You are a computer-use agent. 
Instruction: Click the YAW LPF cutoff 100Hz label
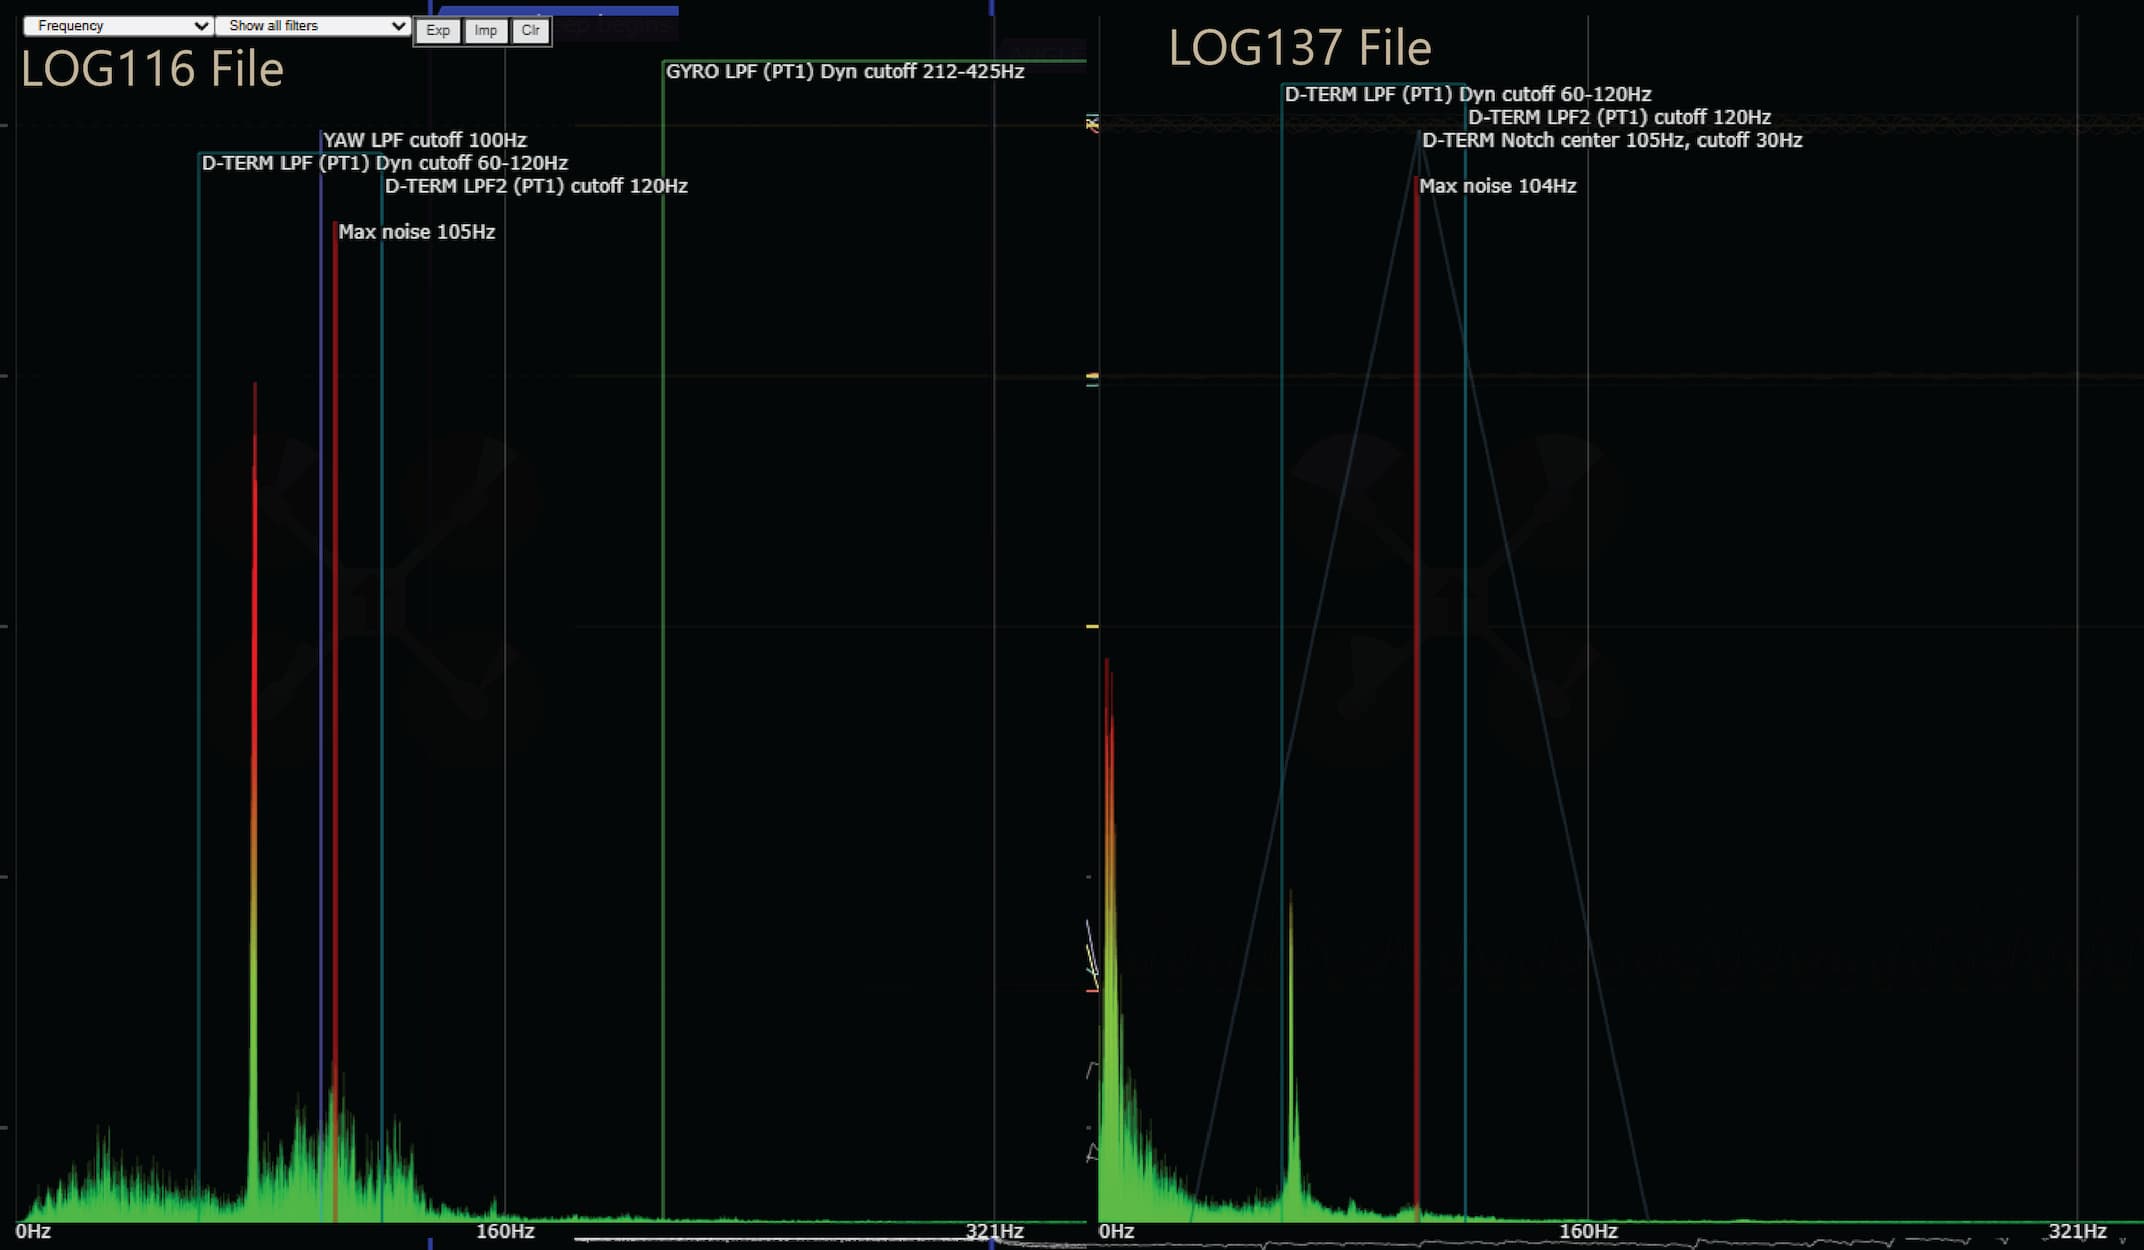tap(424, 141)
